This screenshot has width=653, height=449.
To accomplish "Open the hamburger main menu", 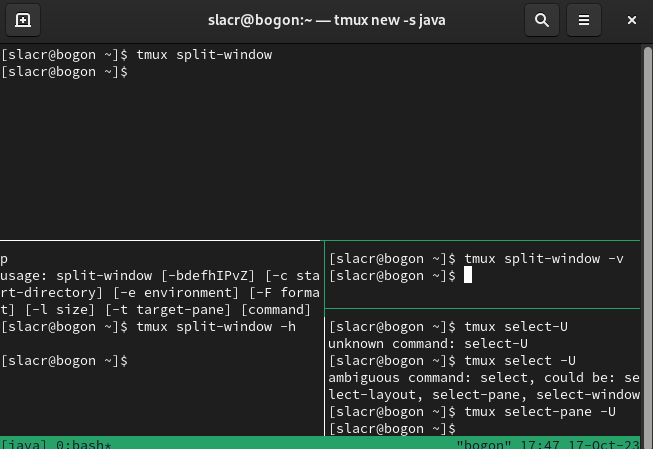I will click(x=585, y=19).
